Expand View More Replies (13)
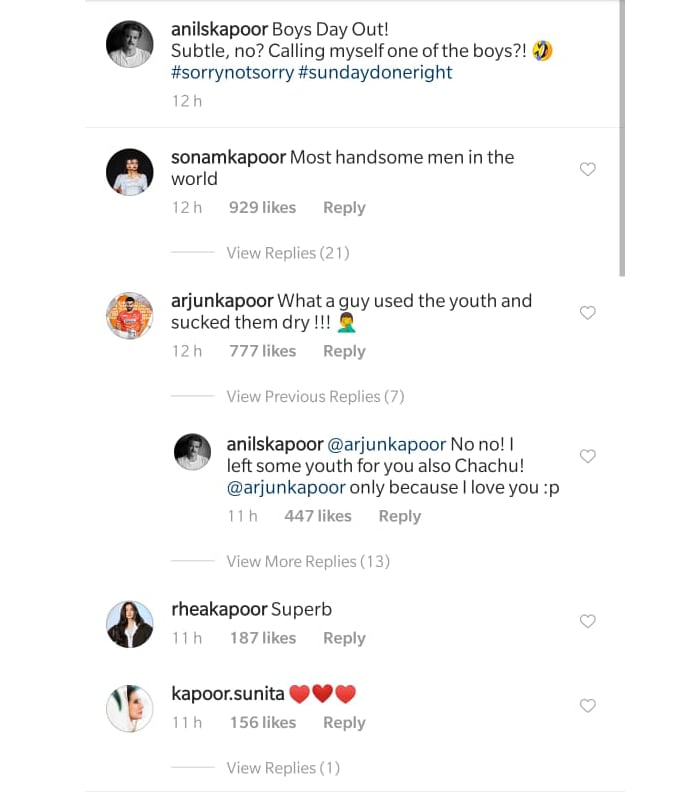700x800 pixels. (307, 561)
